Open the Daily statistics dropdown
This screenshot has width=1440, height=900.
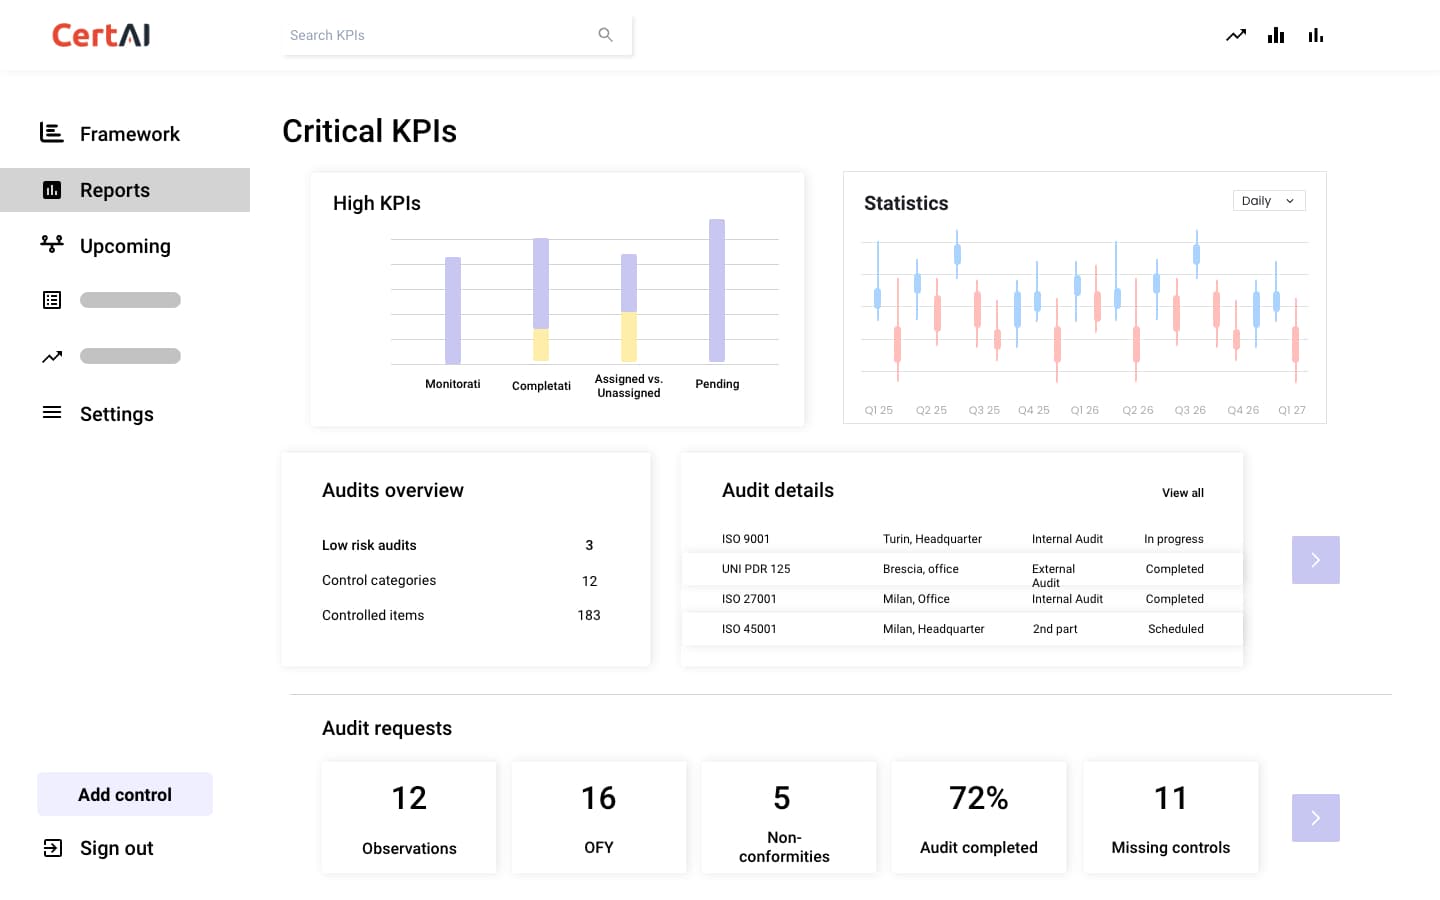[1268, 201]
